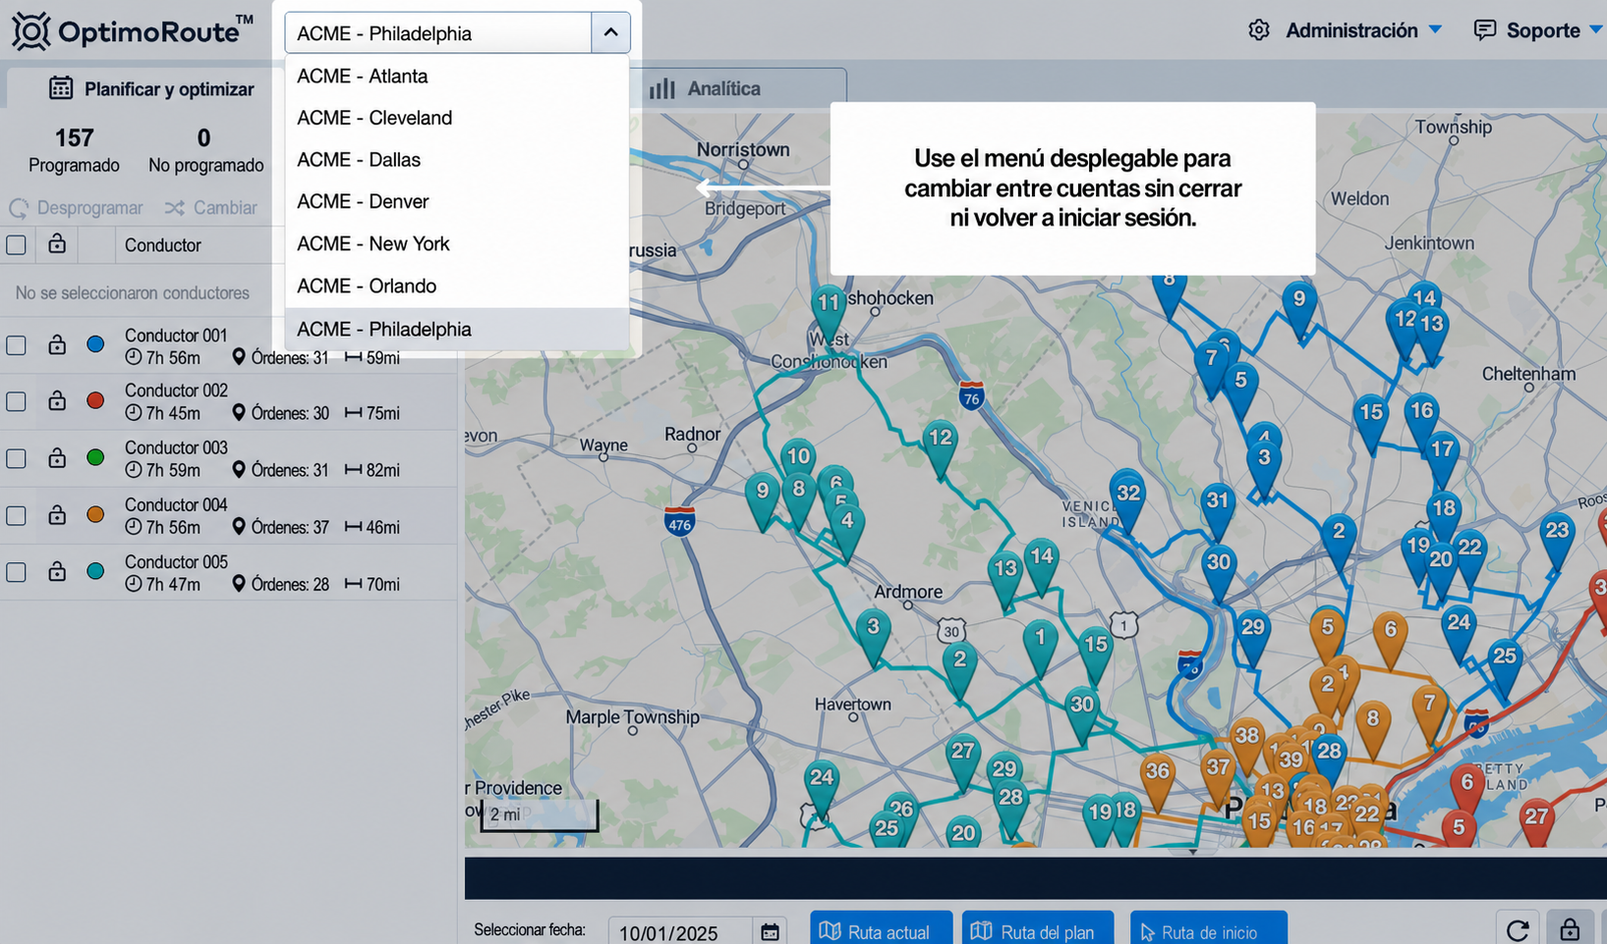Click the "157 Programado" counter
This screenshot has width=1607, height=944.
[x=74, y=150]
